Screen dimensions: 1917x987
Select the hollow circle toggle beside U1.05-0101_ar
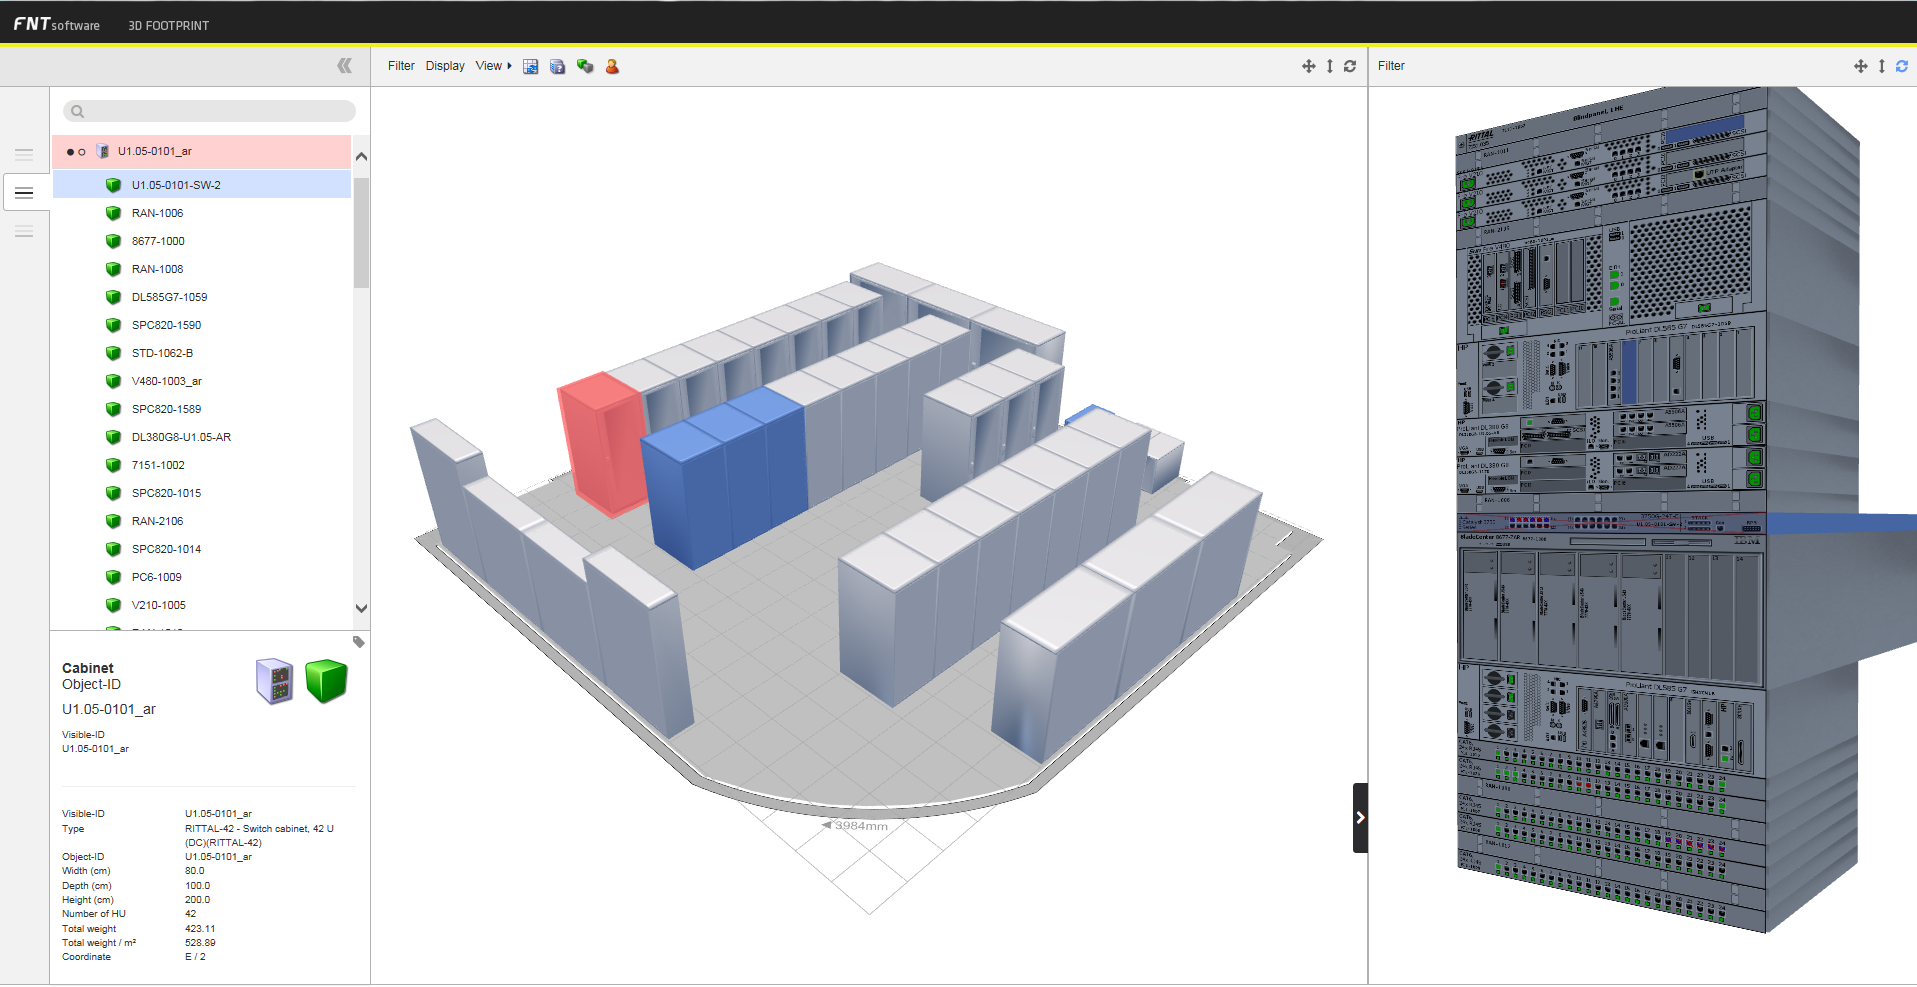click(x=82, y=152)
